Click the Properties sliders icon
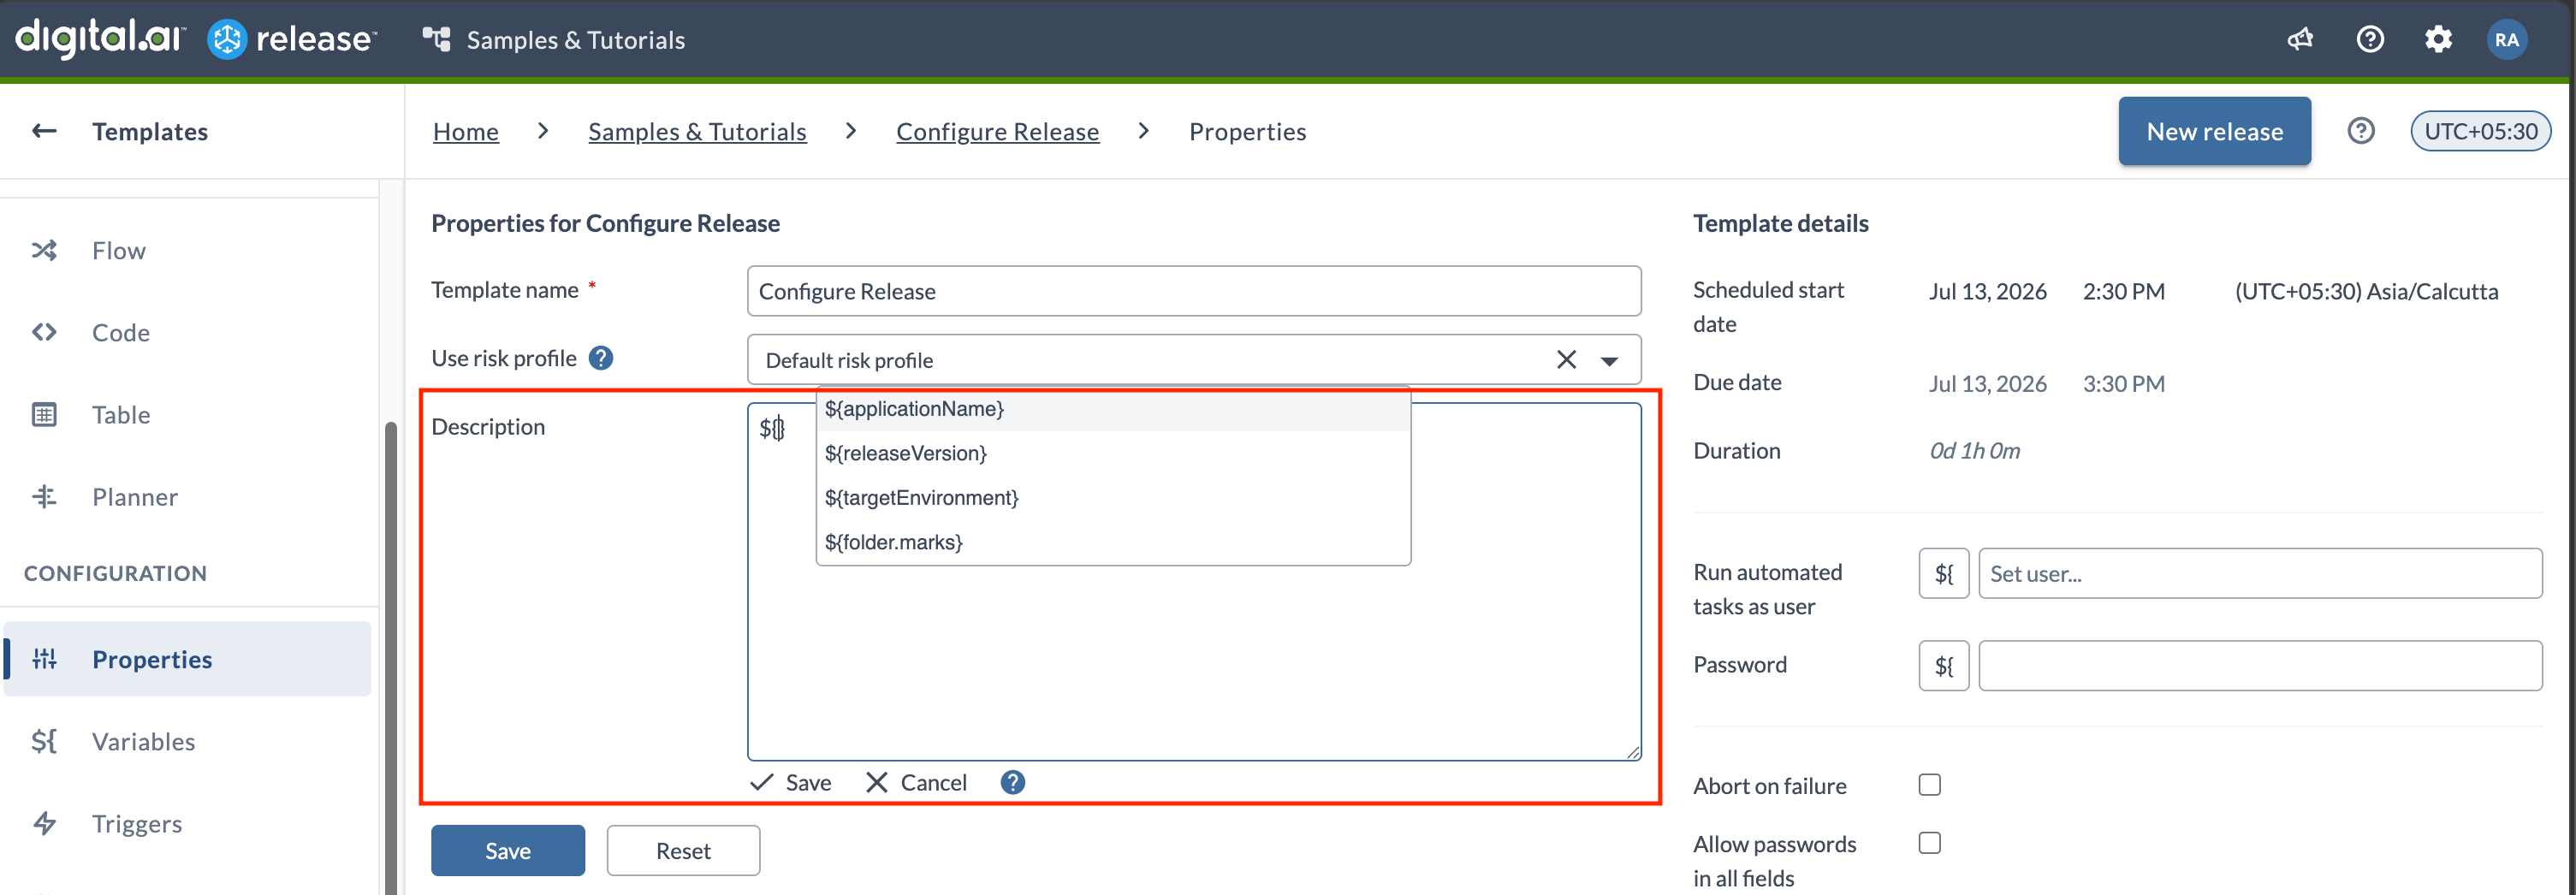 (x=44, y=659)
